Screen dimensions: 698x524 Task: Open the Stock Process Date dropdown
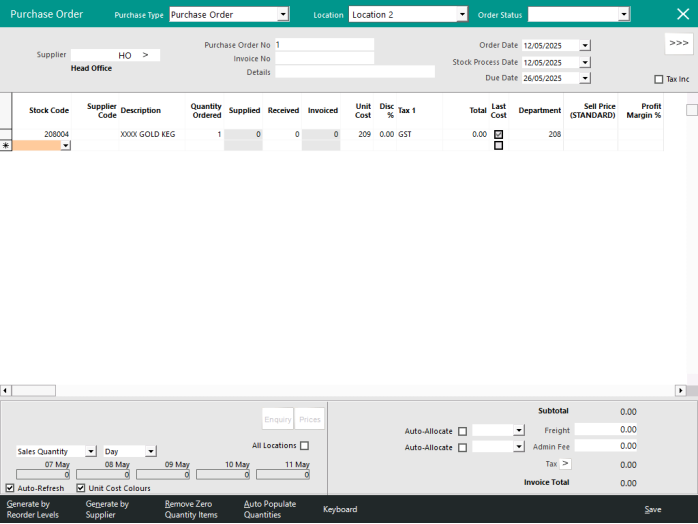pyautogui.click(x=585, y=62)
